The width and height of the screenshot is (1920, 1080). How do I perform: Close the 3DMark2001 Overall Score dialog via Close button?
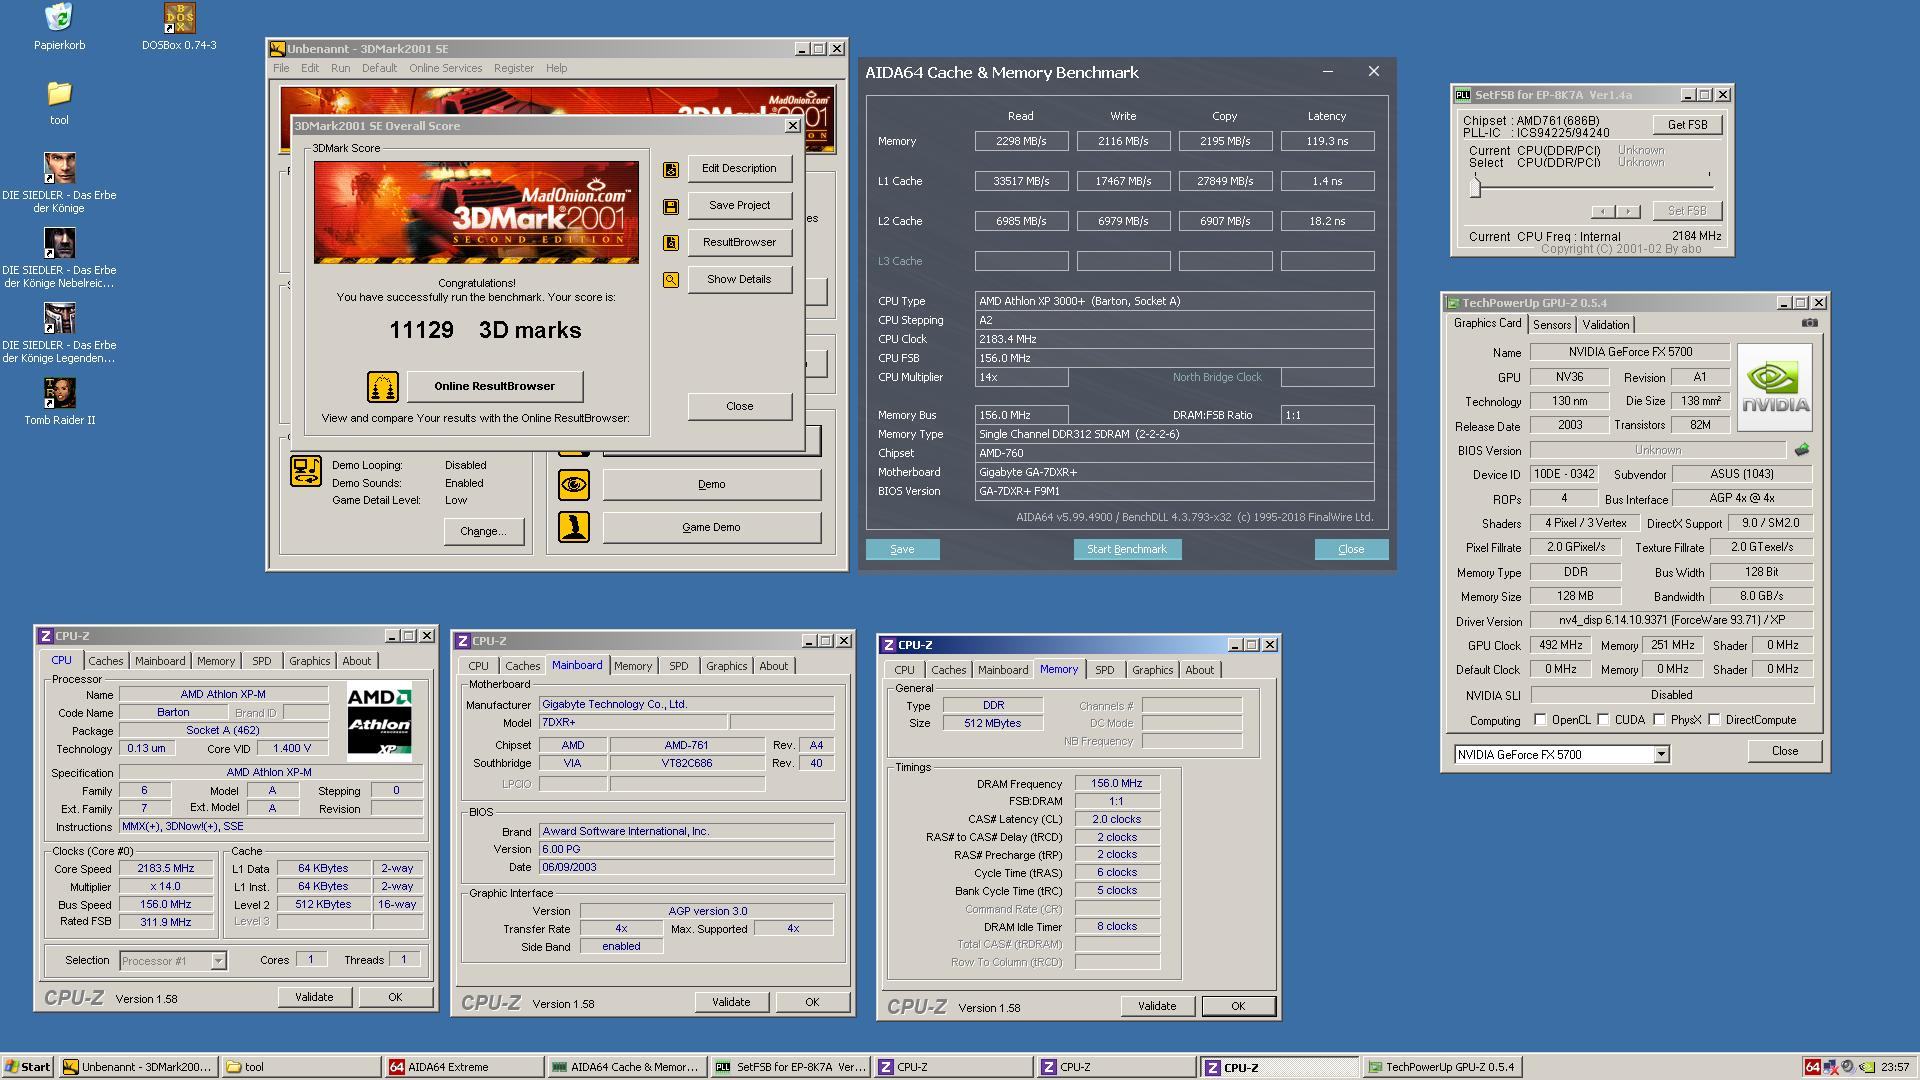click(x=739, y=406)
